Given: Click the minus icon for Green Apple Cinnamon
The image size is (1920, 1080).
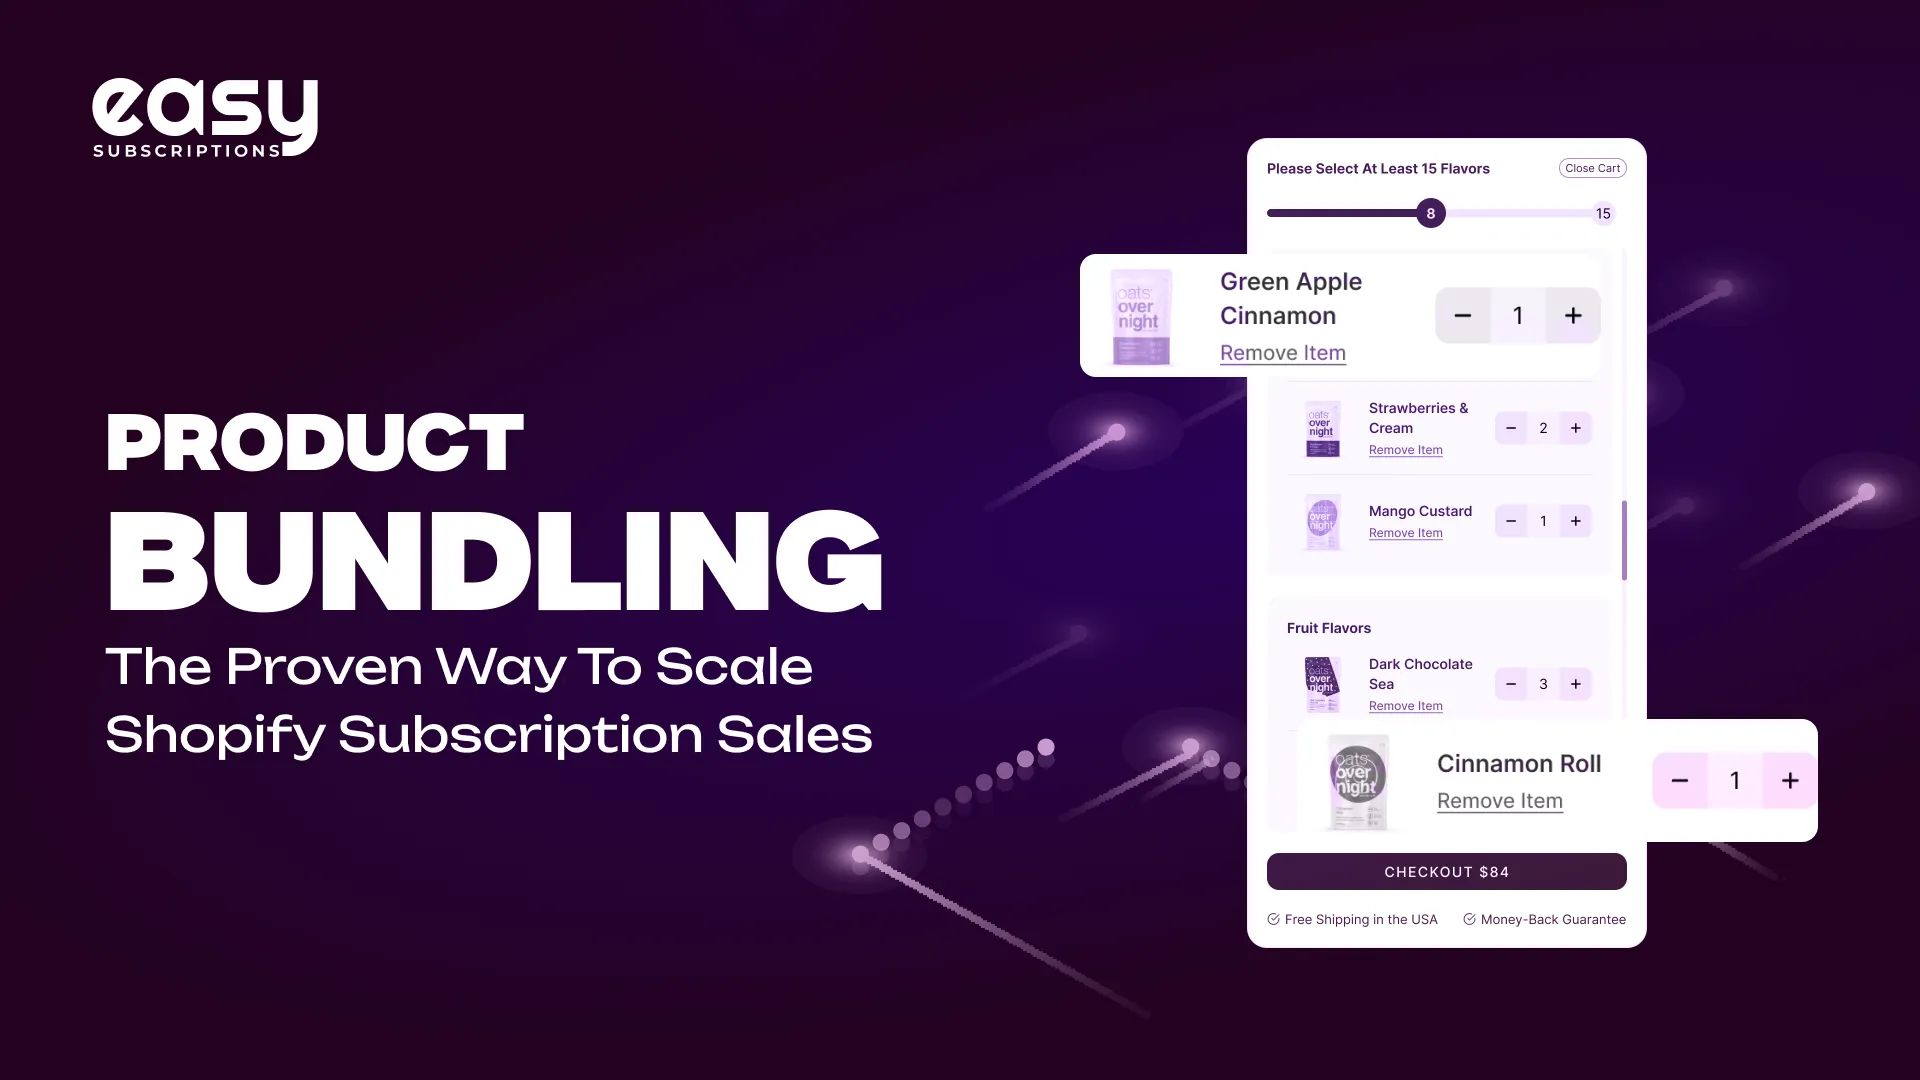Looking at the screenshot, I should coord(1462,315).
